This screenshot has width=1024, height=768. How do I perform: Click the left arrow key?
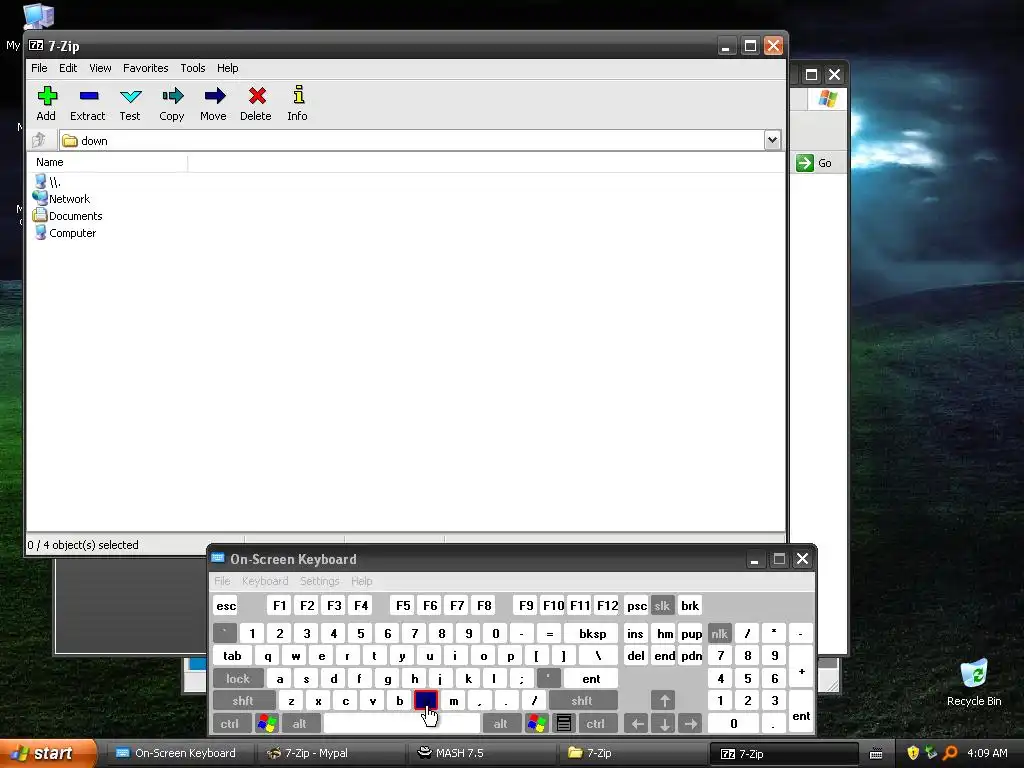pos(637,724)
